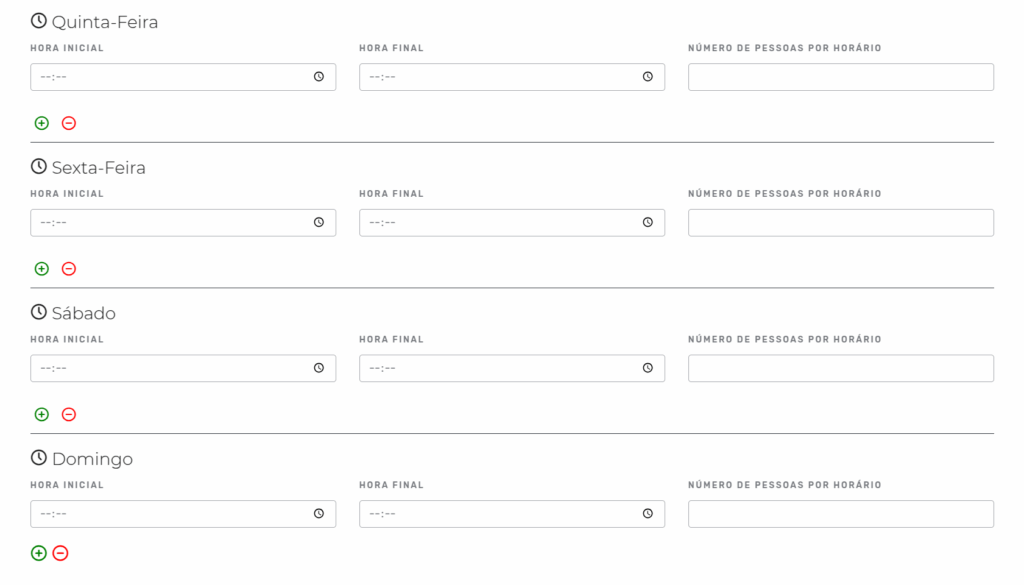Add a time slot for Sexta-Feira

(42, 268)
